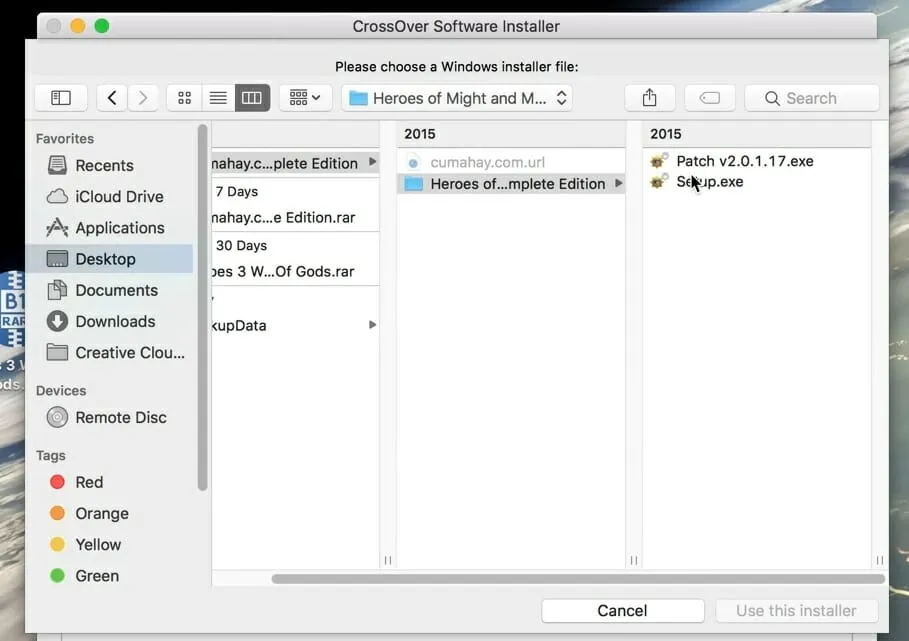This screenshot has height=641, width=909.
Task: Click the Cancel button
Action: click(622, 611)
